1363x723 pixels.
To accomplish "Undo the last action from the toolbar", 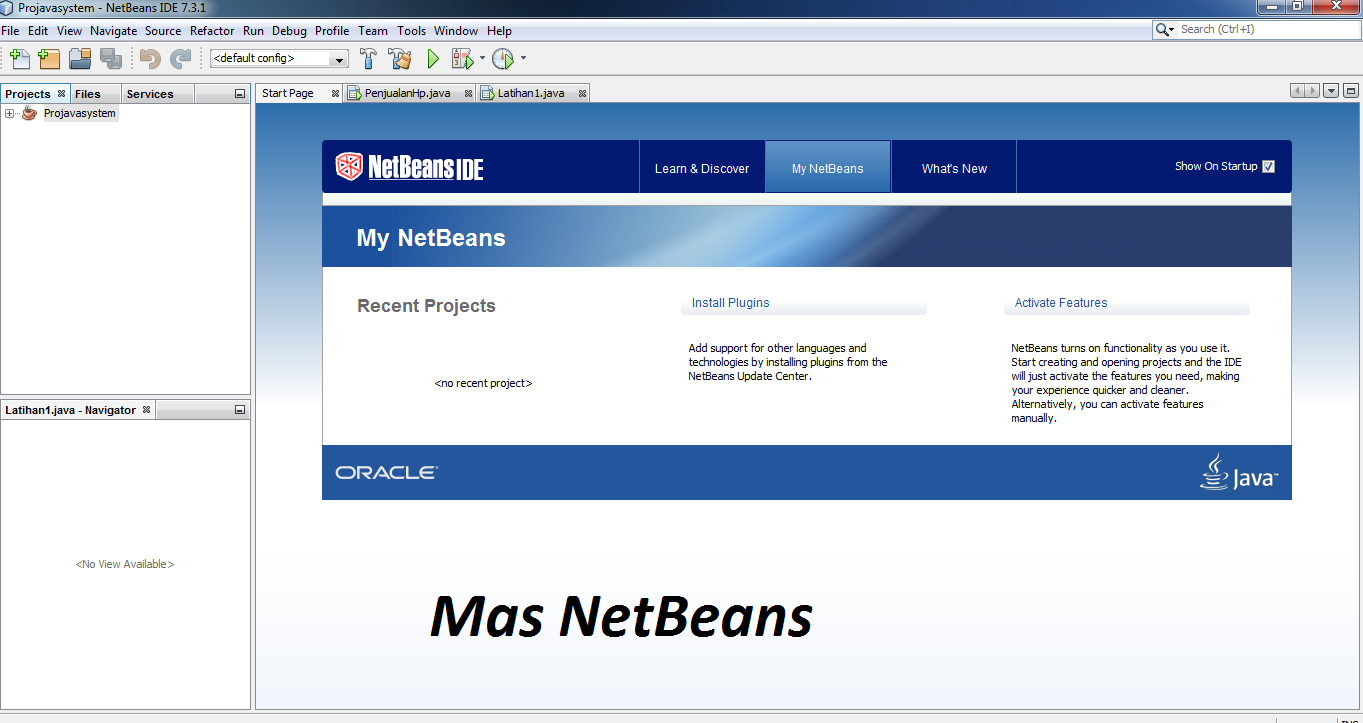I will (x=148, y=58).
